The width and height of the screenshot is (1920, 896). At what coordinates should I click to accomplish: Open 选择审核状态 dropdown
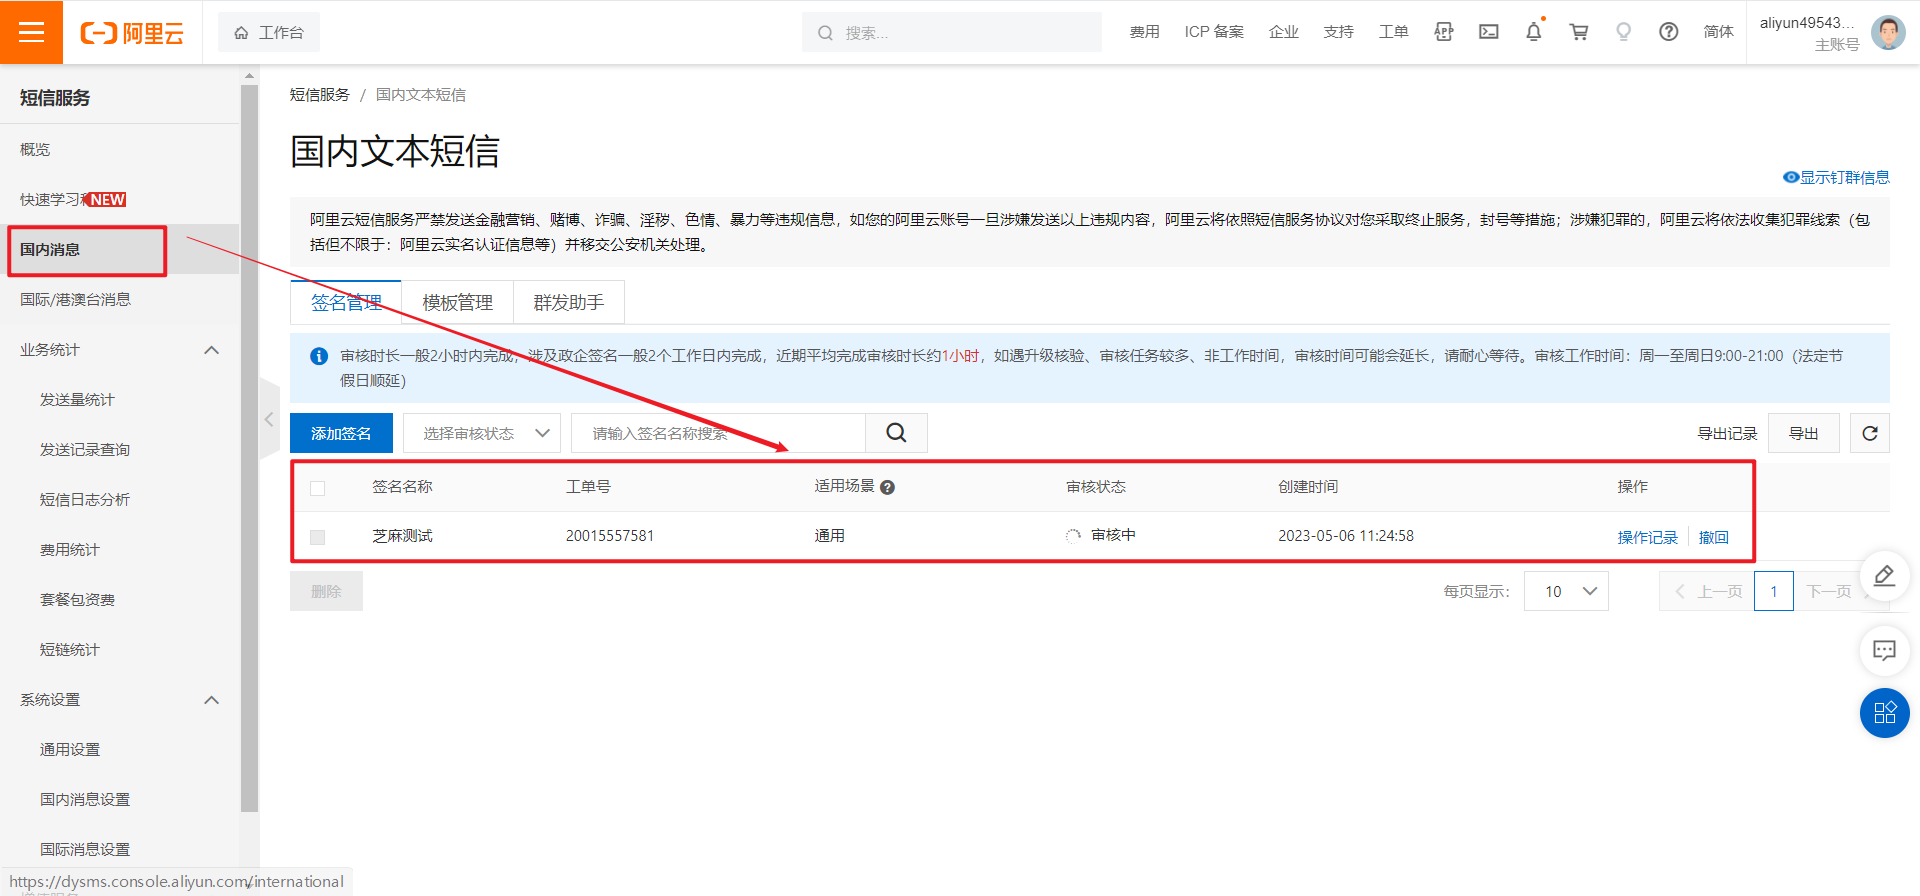click(482, 433)
